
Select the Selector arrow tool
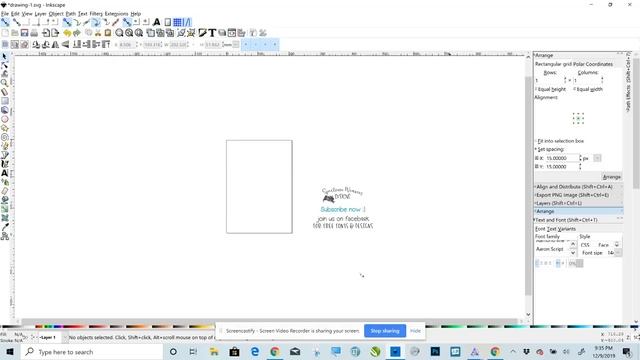(4, 56)
